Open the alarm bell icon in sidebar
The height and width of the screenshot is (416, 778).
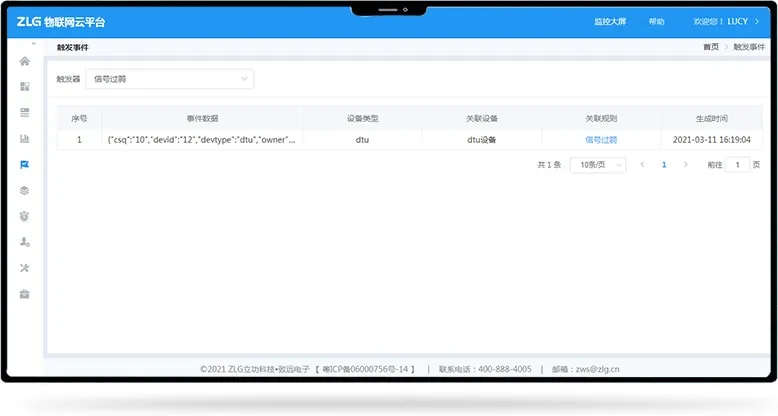(x=25, y=216)
